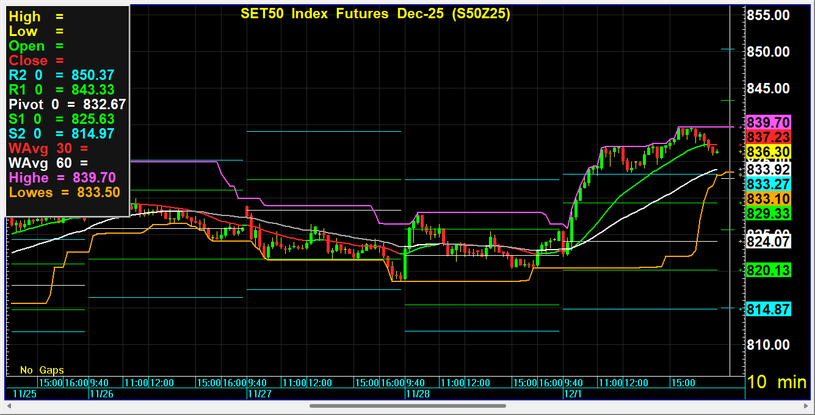The image size is (815, 415).
Task: Click the No Gaps label
Action: (42, 369)
